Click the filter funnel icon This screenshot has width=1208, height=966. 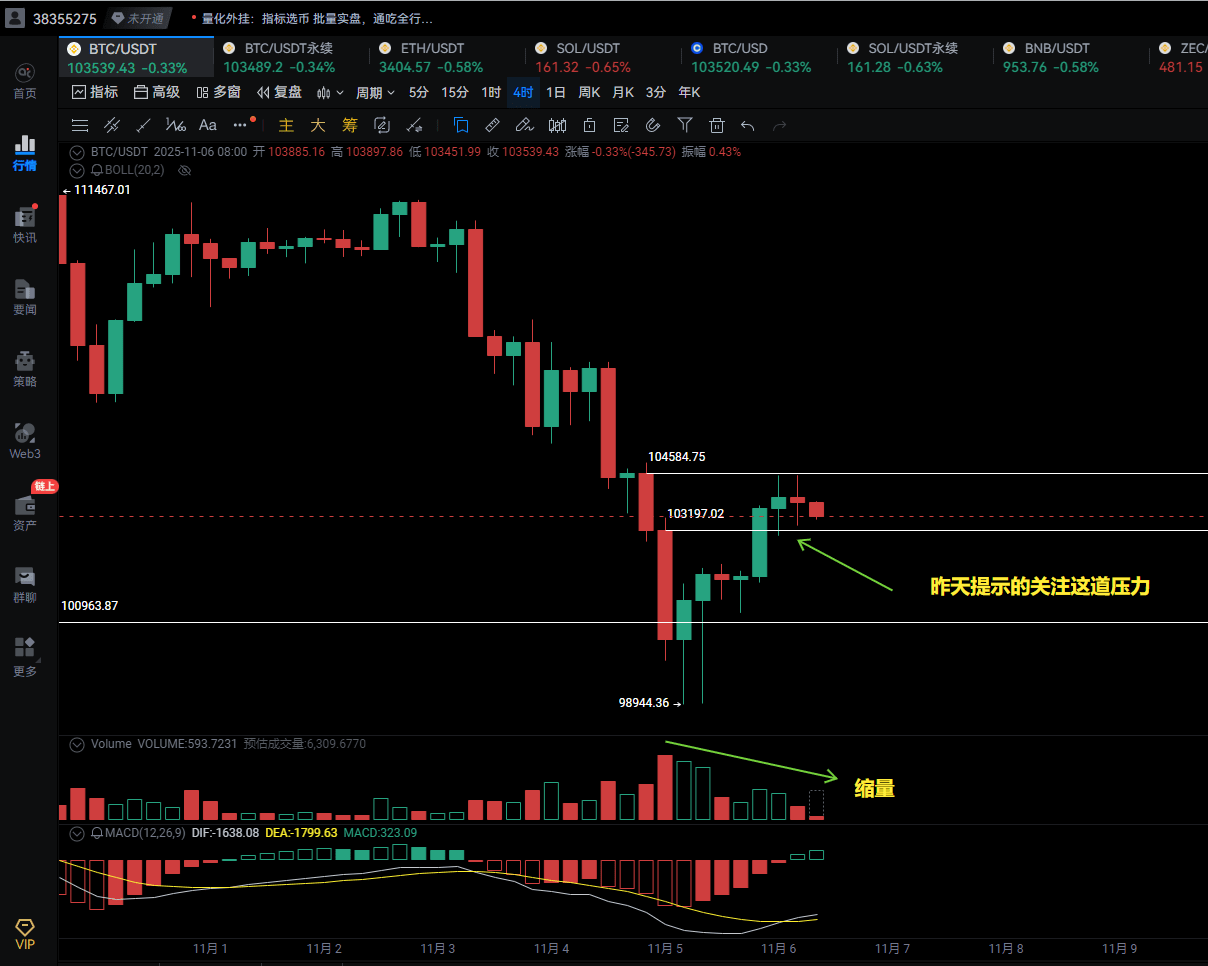[x=685, y=125]
